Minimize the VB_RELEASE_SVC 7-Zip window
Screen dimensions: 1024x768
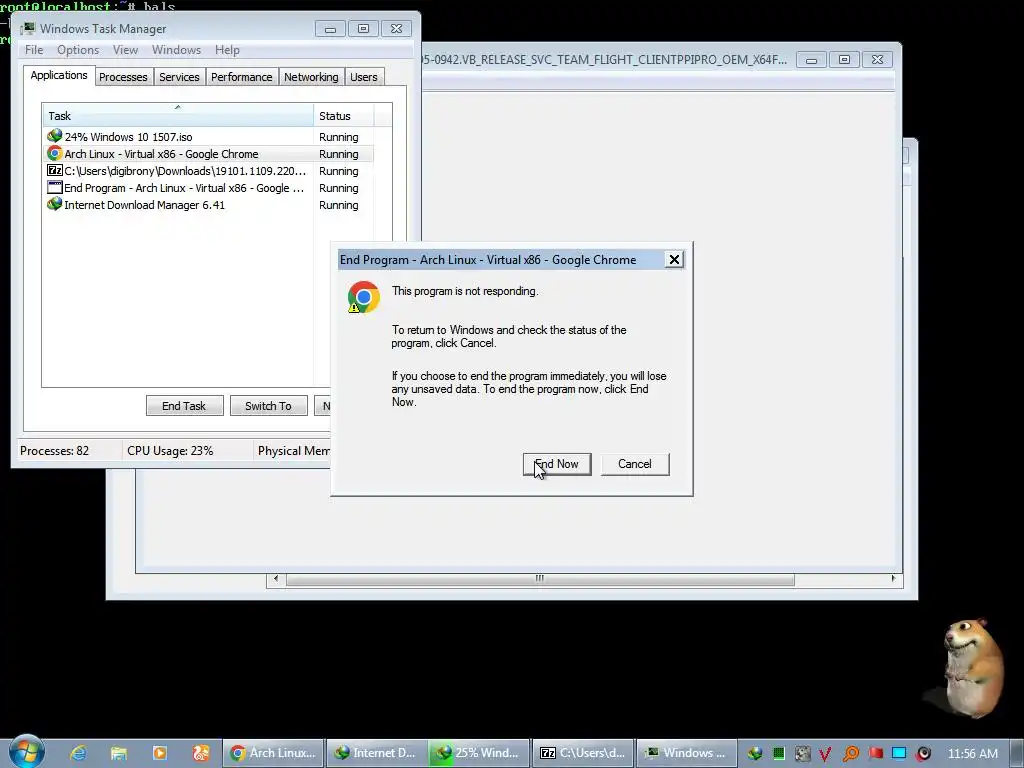pos(811,60)
